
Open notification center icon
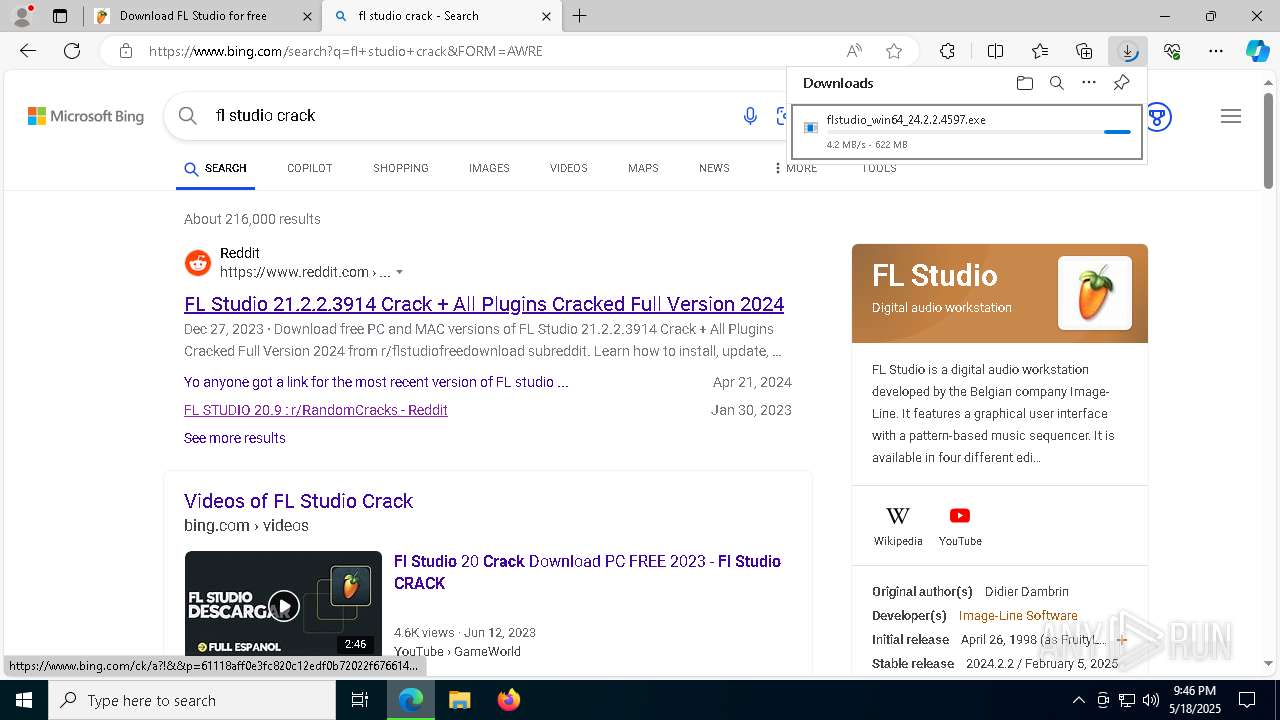pos(1247,700)
